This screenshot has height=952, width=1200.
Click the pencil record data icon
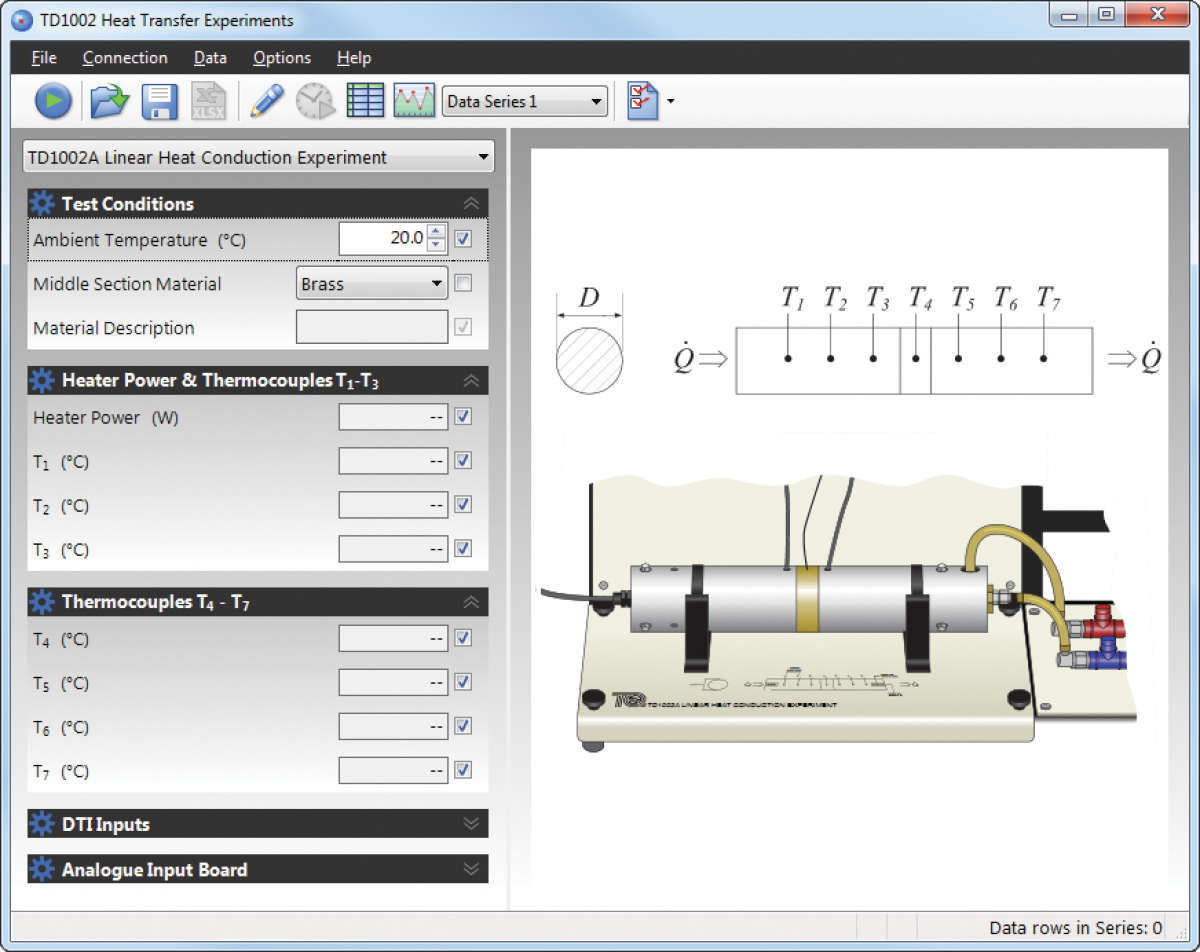tap(267, 101)
